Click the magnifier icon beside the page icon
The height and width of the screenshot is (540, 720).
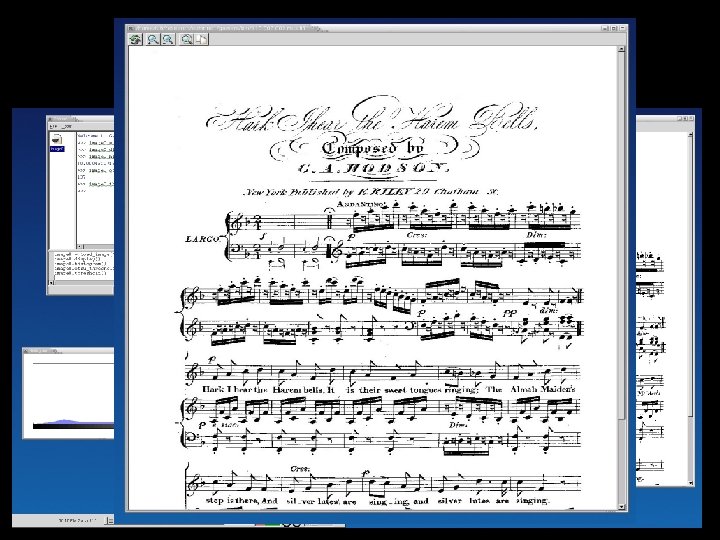coord(186,39)
